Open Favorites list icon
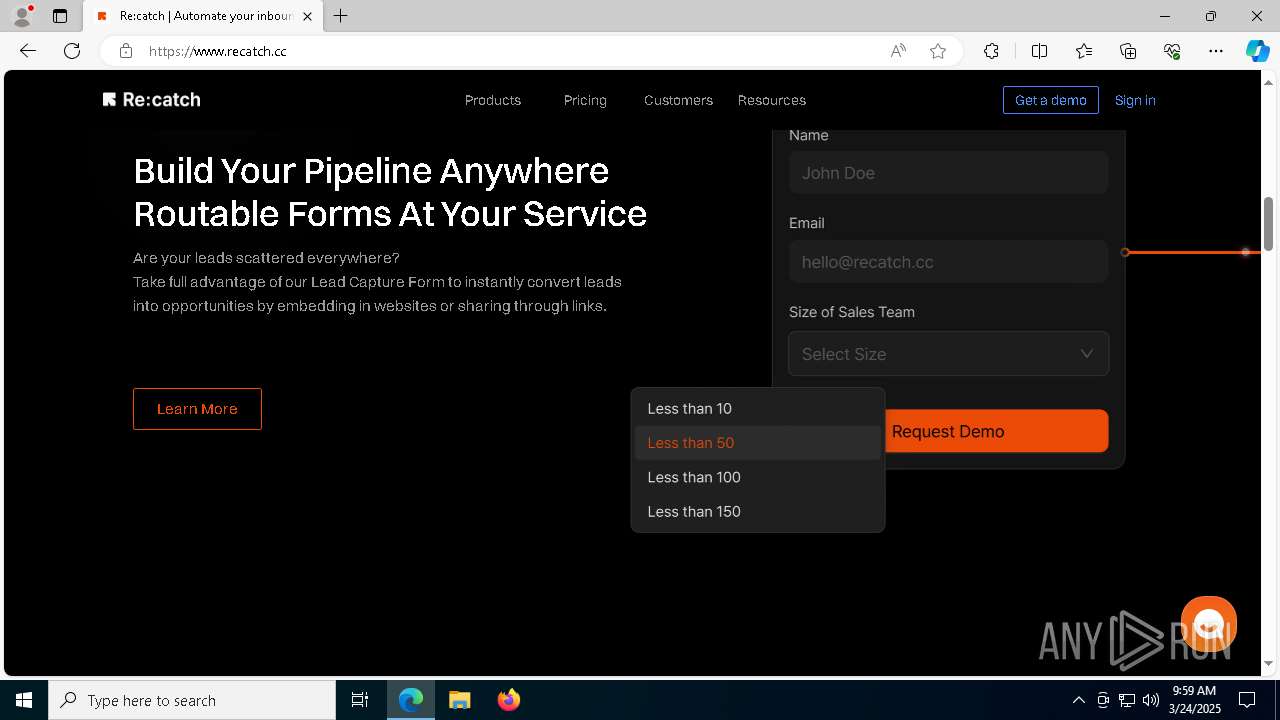 click(x=1084, y=51)
